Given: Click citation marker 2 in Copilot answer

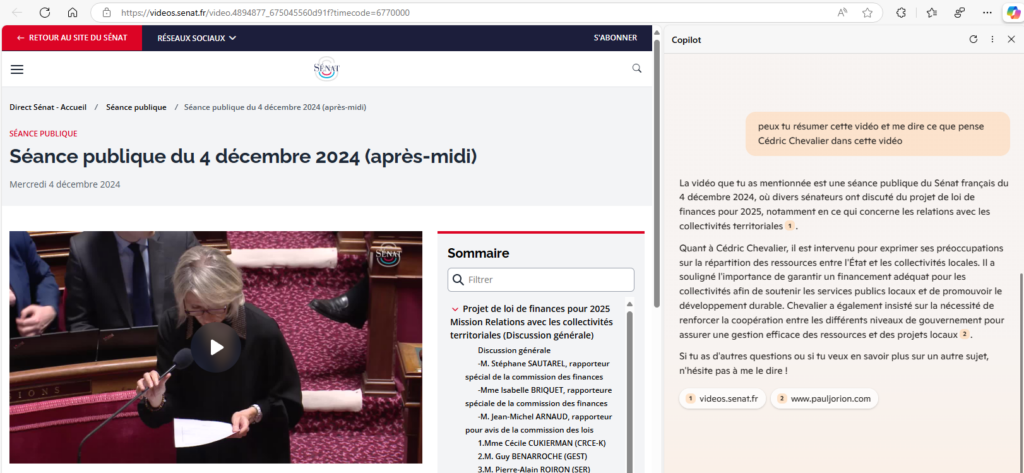Looking at the screenshot, I should coord(963,334).
